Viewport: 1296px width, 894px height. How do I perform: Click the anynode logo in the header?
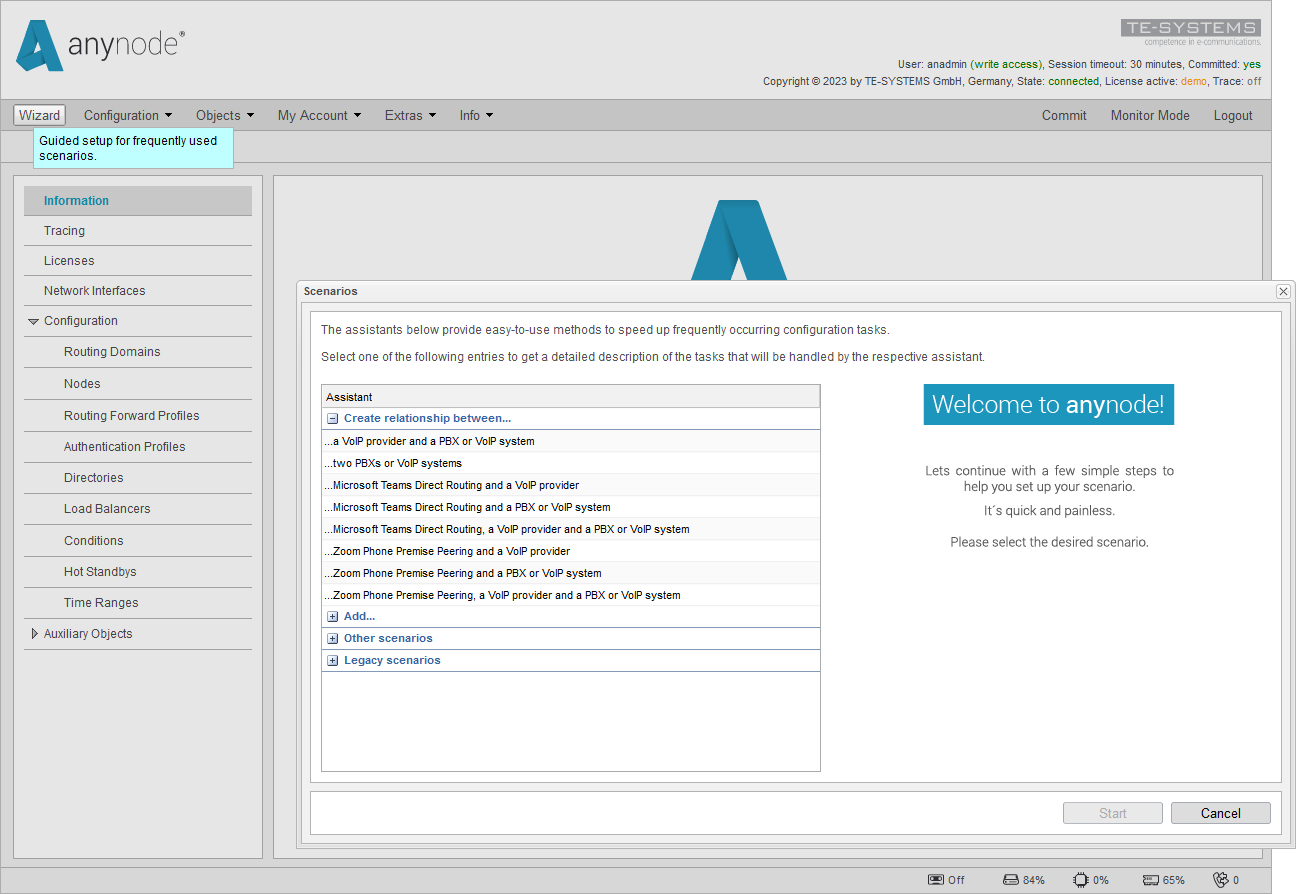pos(100,46)
